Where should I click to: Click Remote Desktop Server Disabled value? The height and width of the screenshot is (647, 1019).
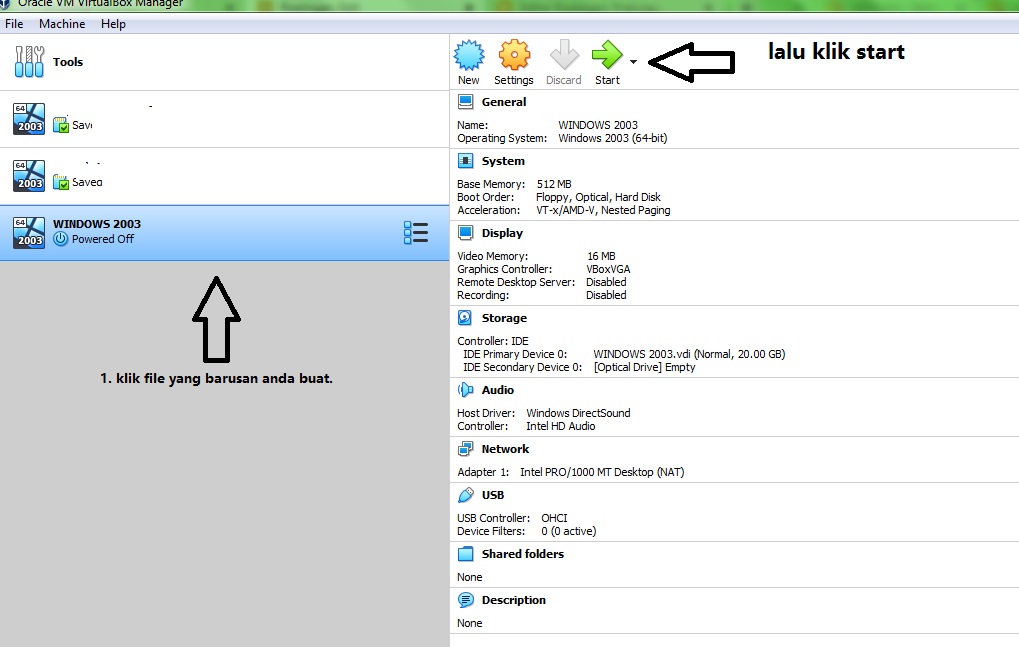606,283
